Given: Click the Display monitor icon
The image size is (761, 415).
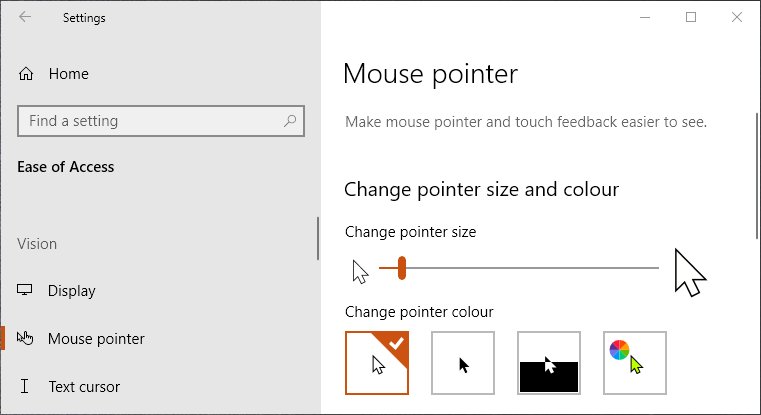Looking at the screenshot, I should (x=26, y=291).
